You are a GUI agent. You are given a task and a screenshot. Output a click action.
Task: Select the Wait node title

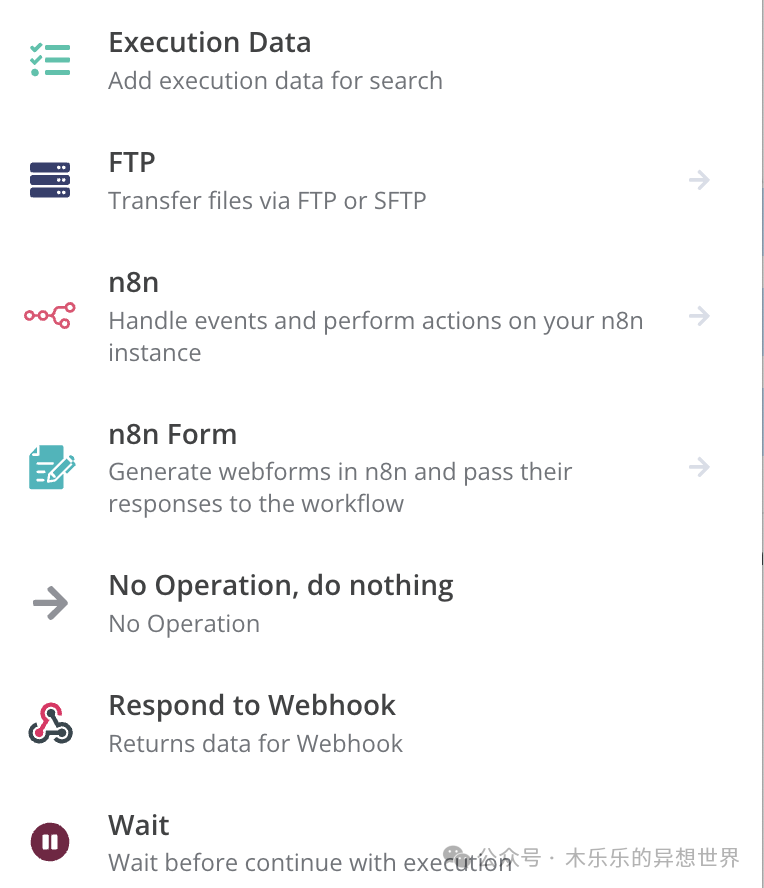pos(139,825)
